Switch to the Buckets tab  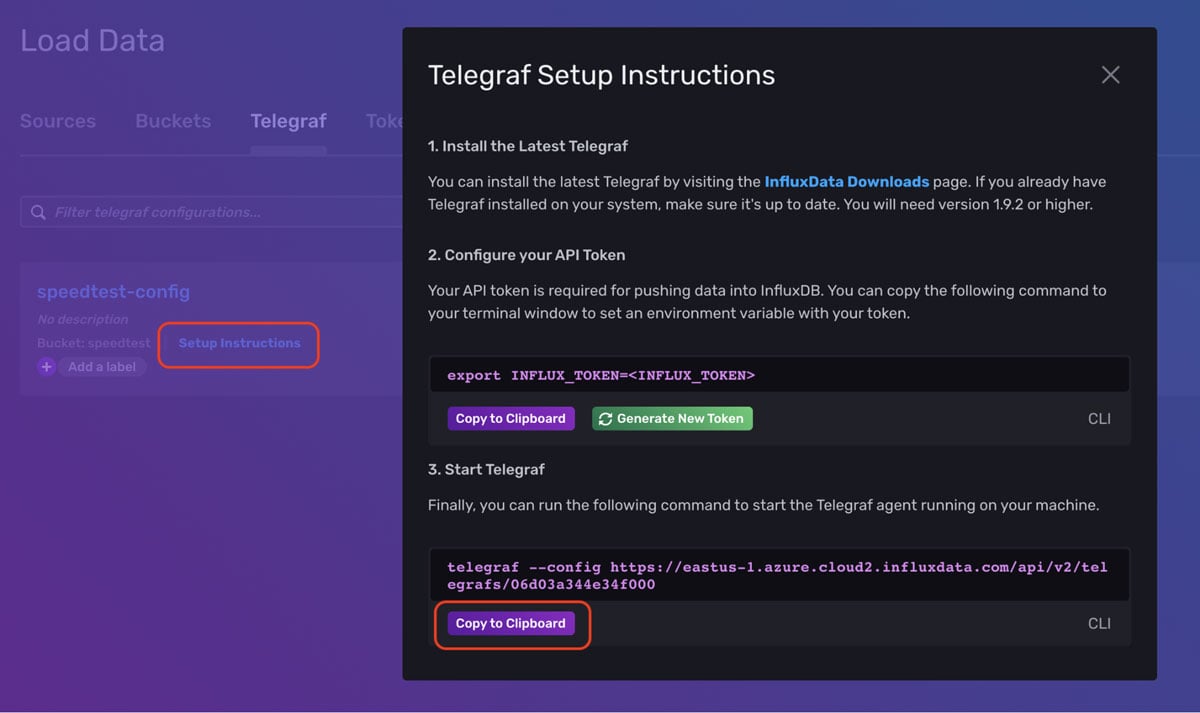point(172,120)
